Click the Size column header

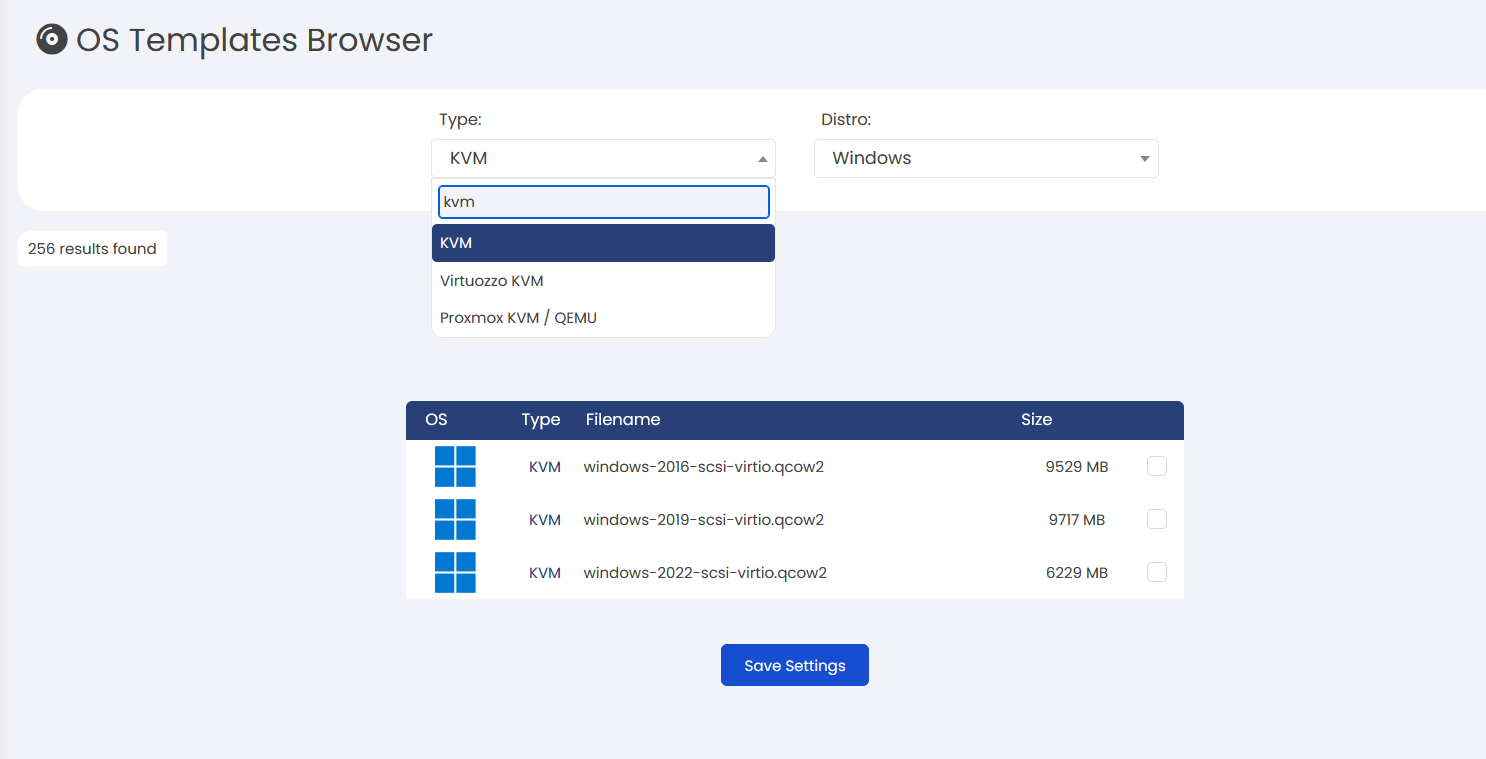(x=1036, y=419)
